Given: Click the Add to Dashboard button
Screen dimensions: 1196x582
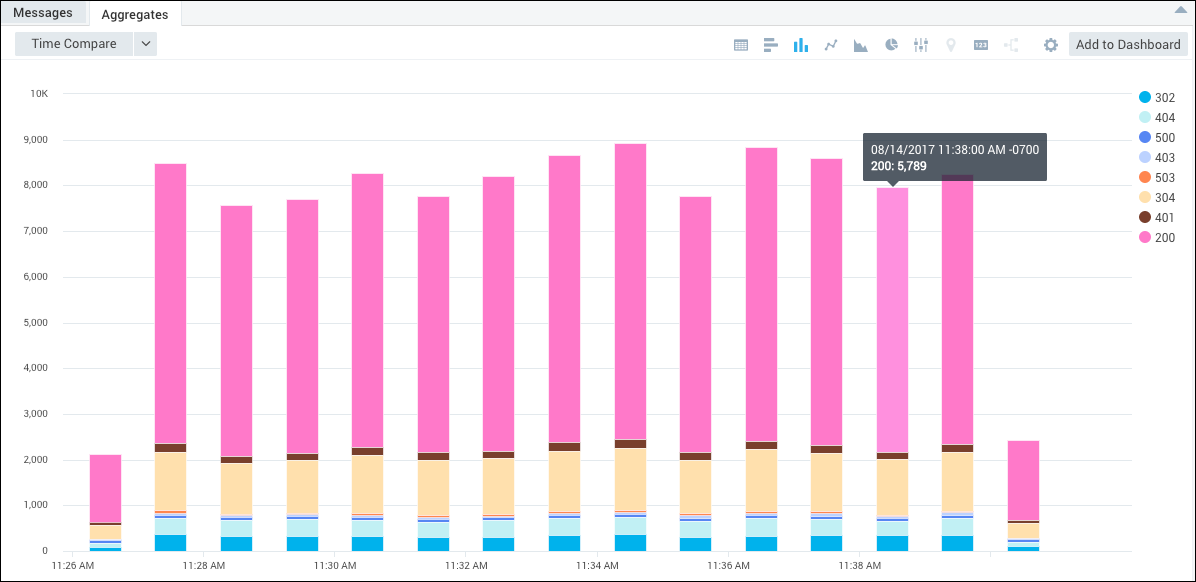Looking at the screenshot, I should pos(1127,44).
